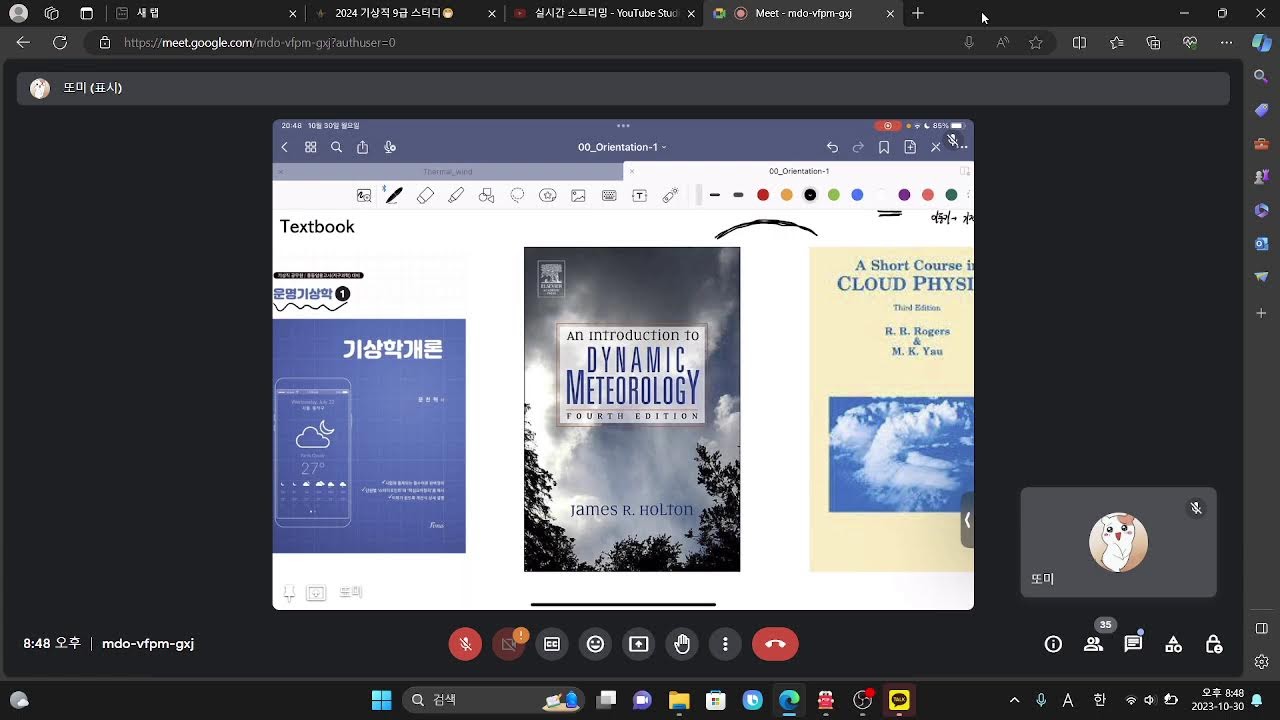1280x720 pixels.
Task: Open host controls lock icon
Action: 1214,644
